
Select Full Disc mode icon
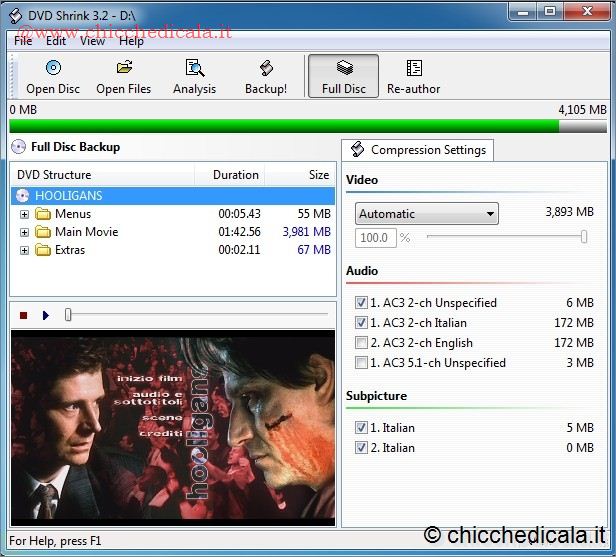coord(344,68)
